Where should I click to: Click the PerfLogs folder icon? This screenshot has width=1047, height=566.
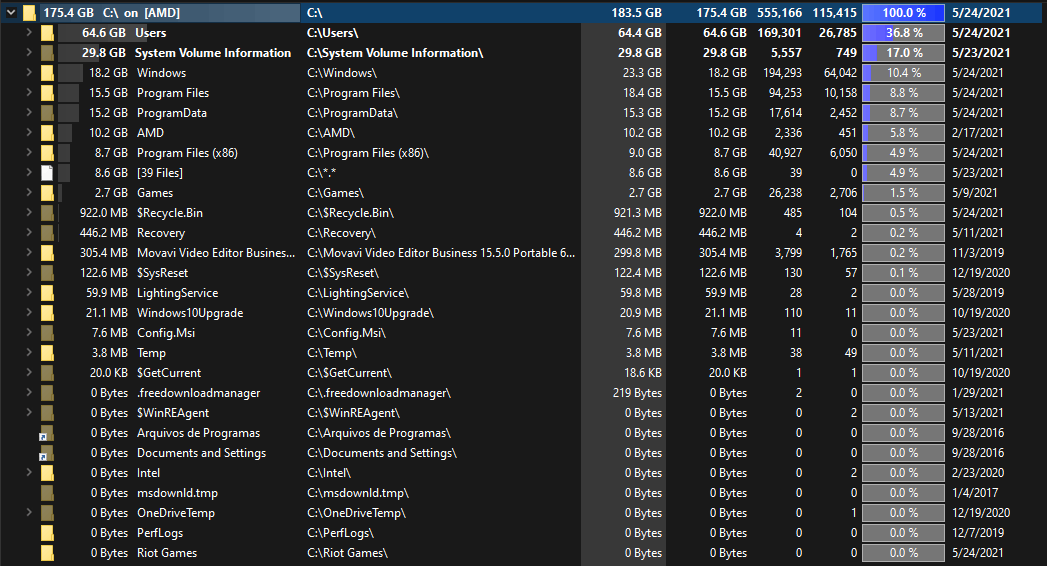point(47,533)
